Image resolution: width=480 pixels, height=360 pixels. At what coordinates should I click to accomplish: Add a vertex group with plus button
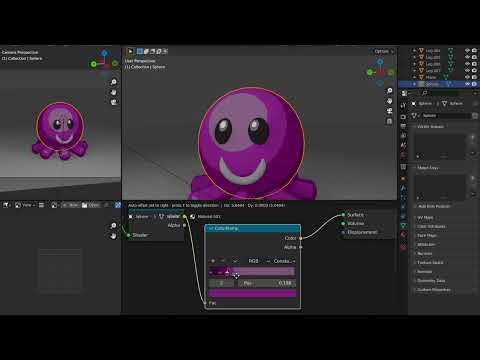point(473,137)
